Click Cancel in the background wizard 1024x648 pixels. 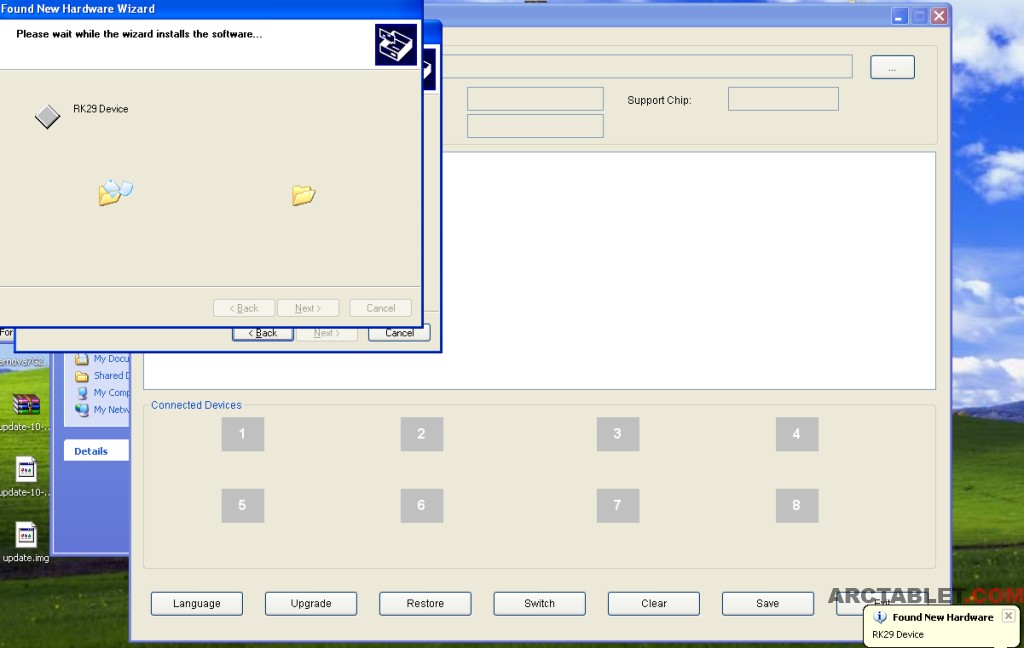pos(399,333)
